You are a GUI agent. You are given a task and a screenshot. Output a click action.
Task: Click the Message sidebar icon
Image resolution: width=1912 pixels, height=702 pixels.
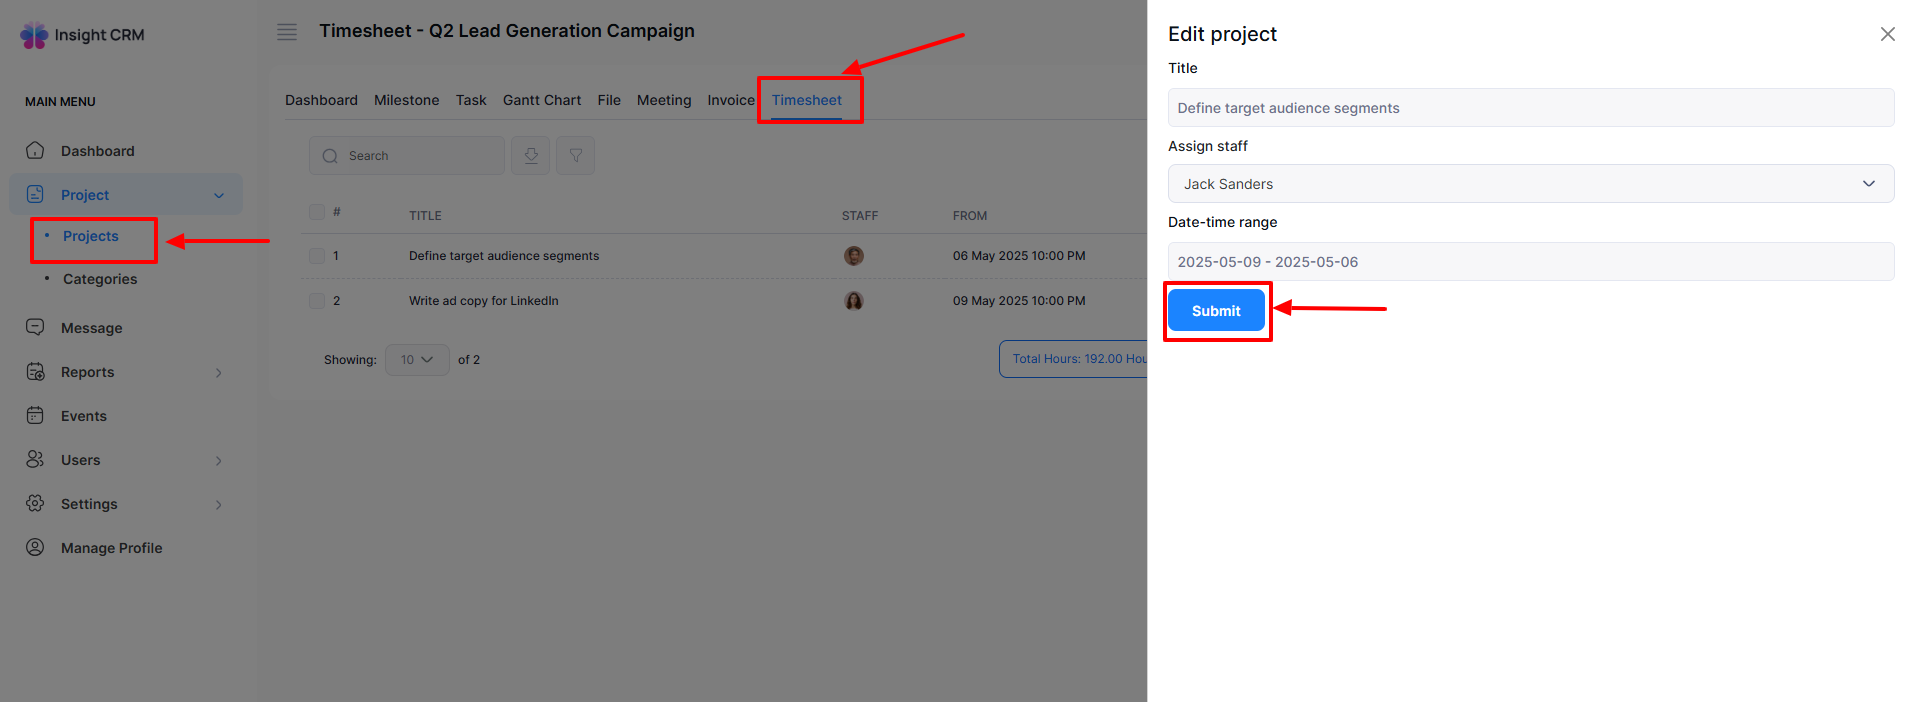35,328
